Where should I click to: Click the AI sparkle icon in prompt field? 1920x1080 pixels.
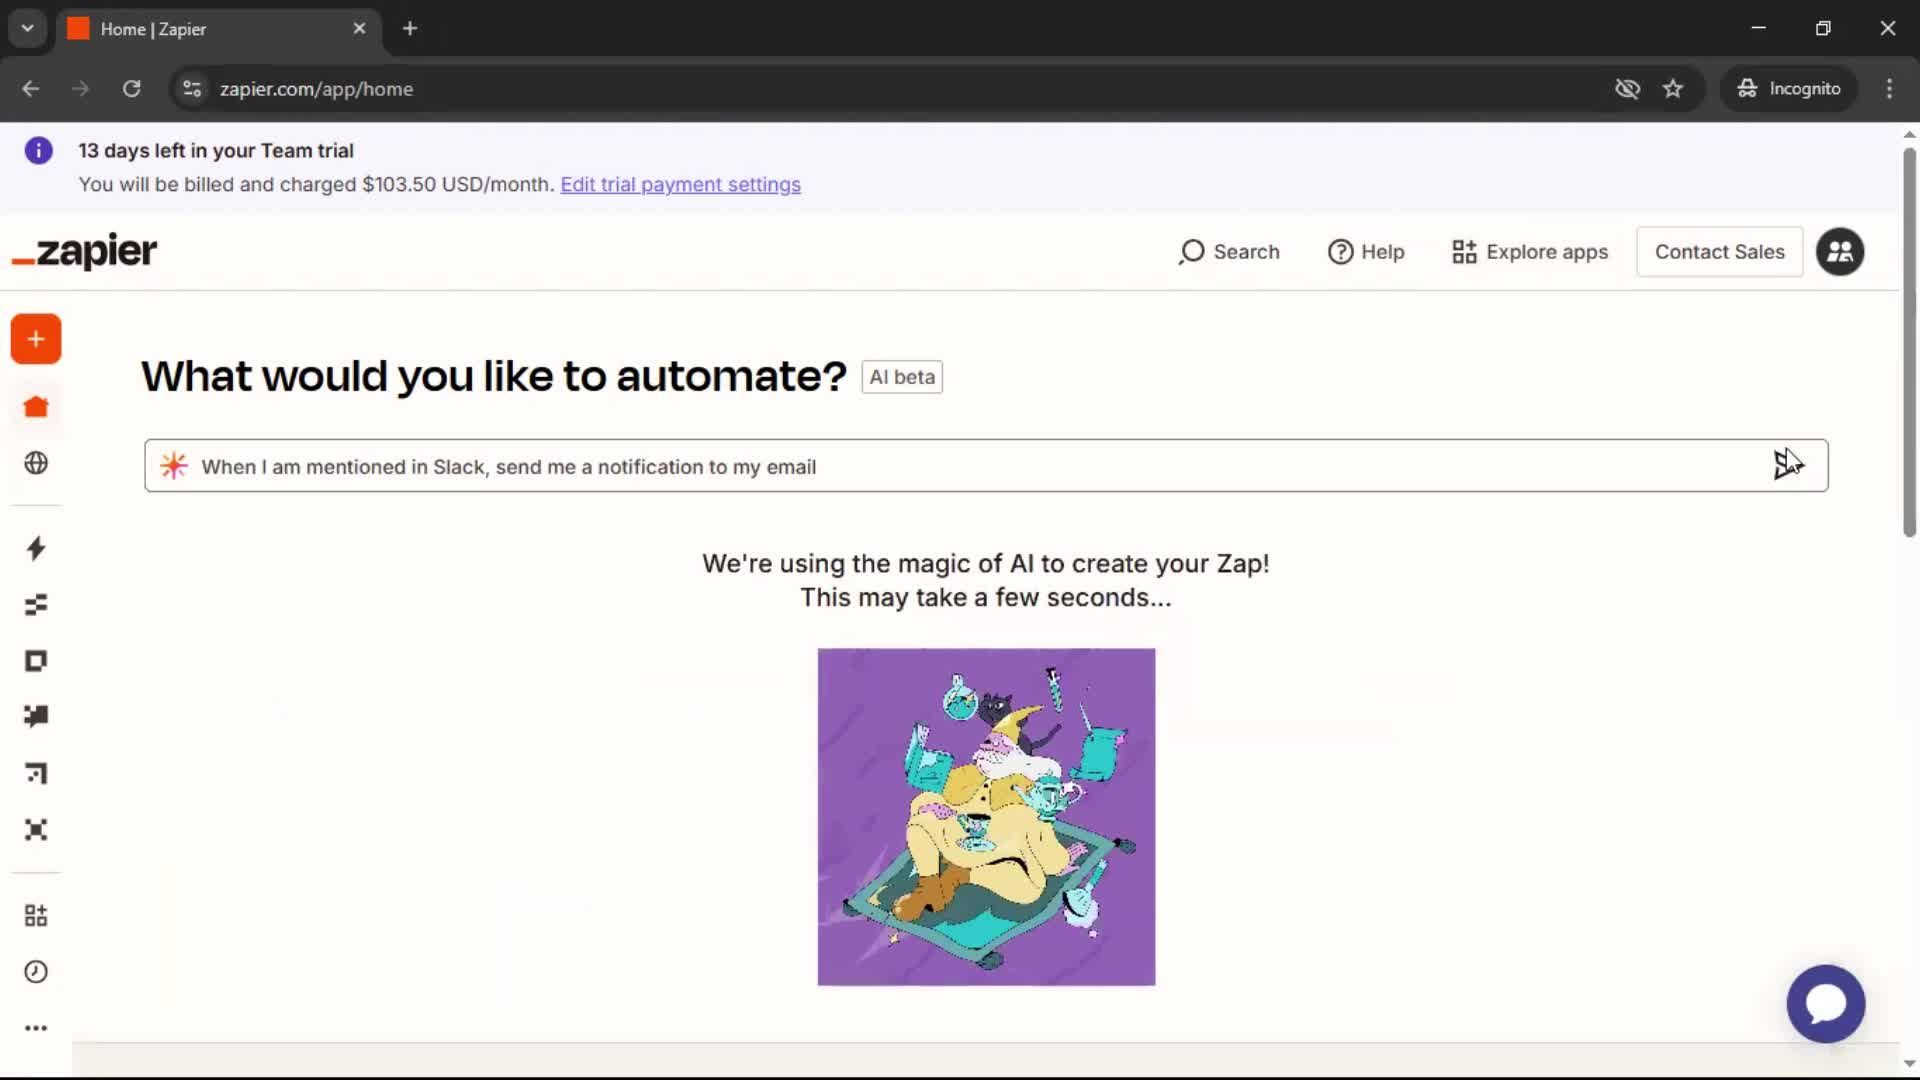[x=174, y=466]
